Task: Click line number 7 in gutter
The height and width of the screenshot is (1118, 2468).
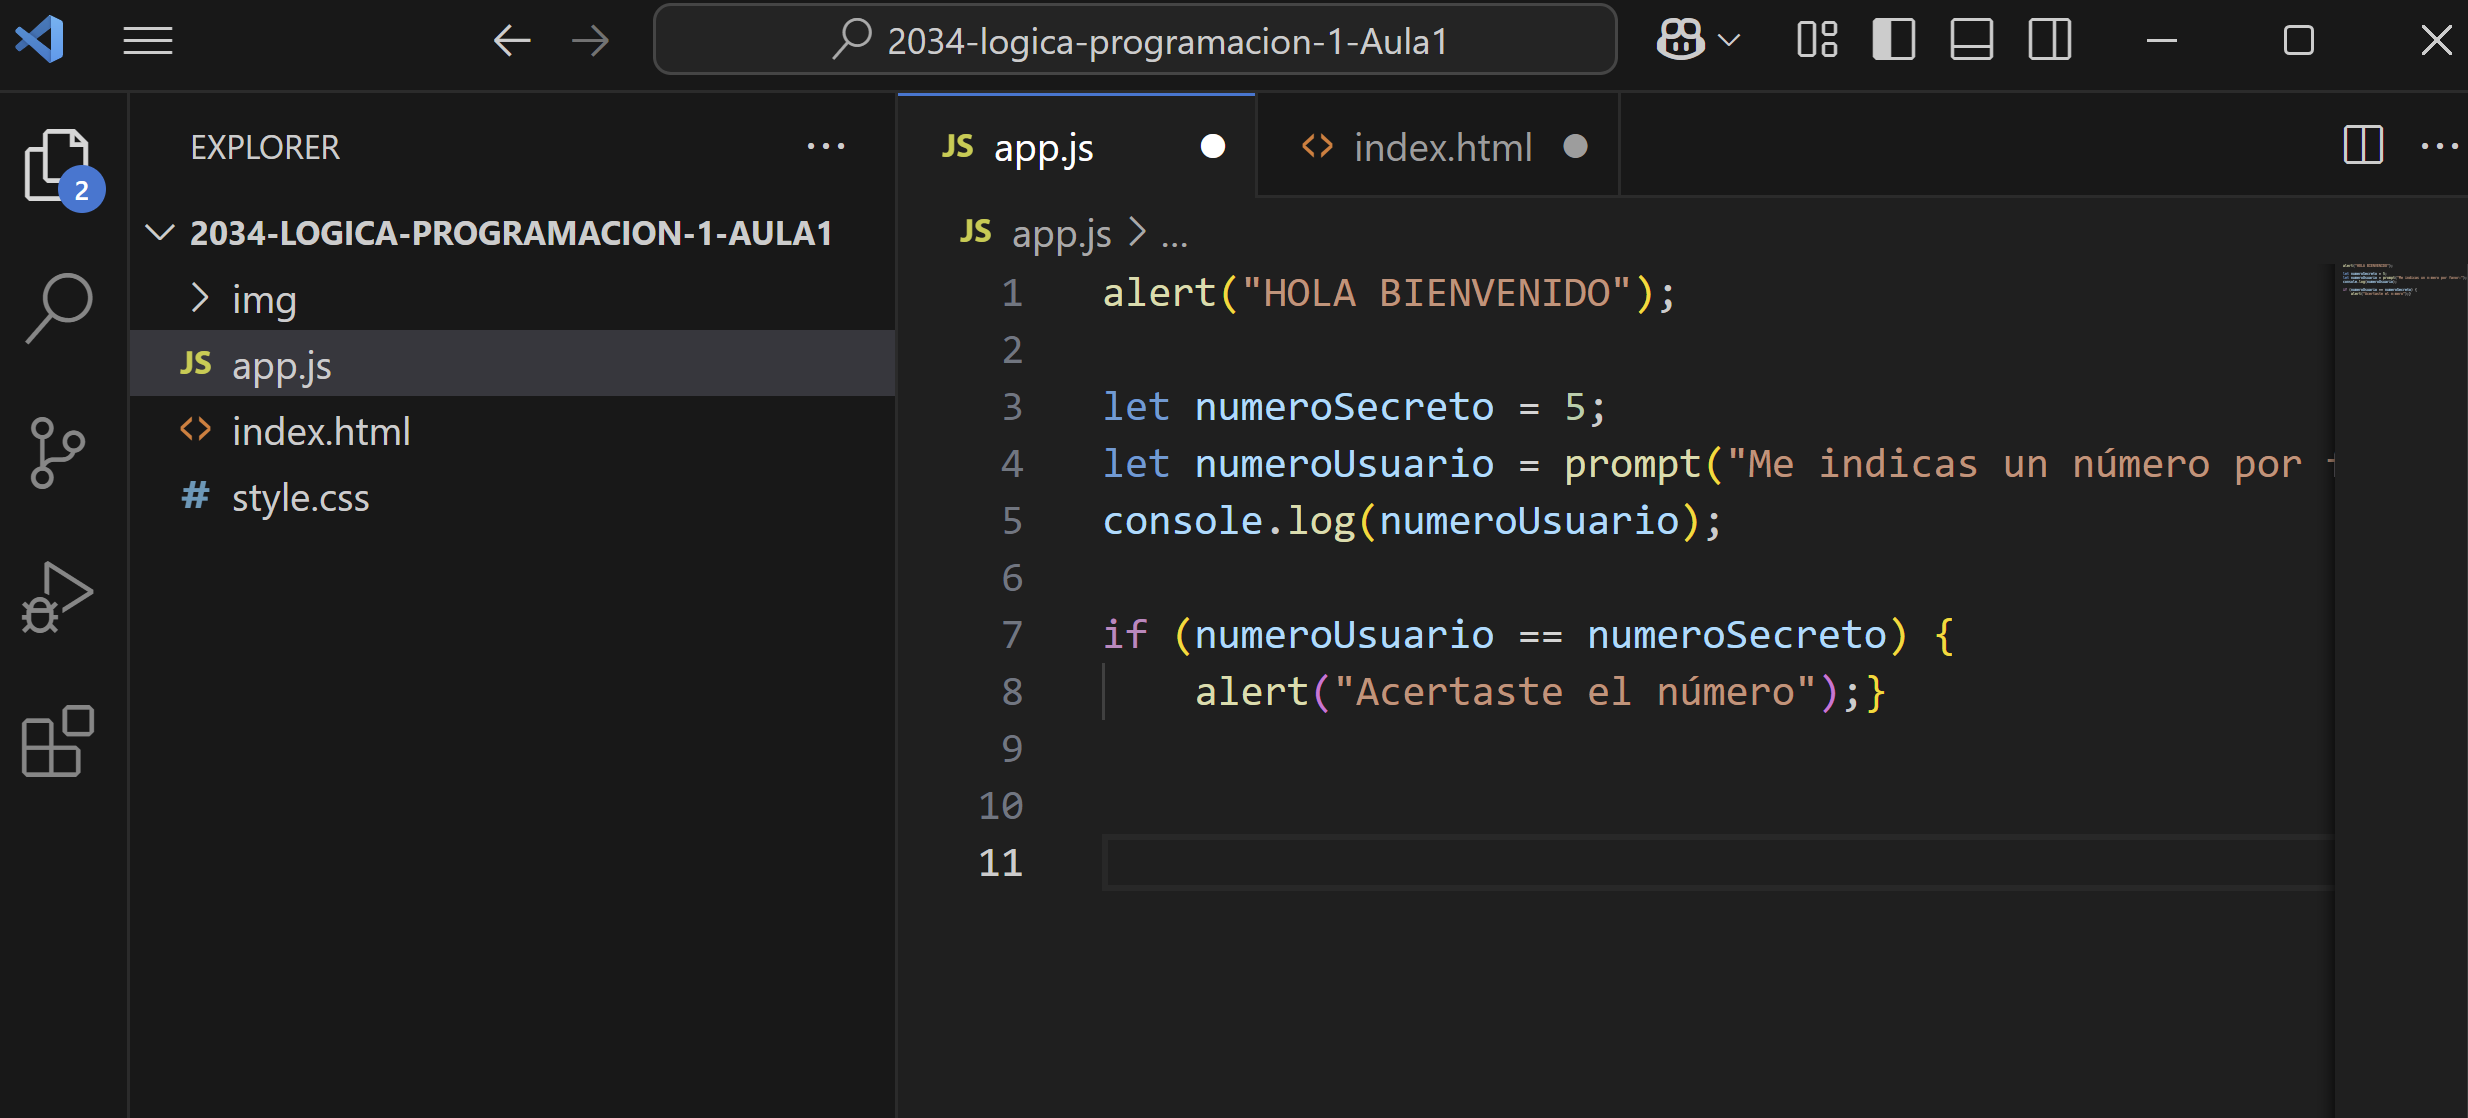Action: click(1012, 634)
